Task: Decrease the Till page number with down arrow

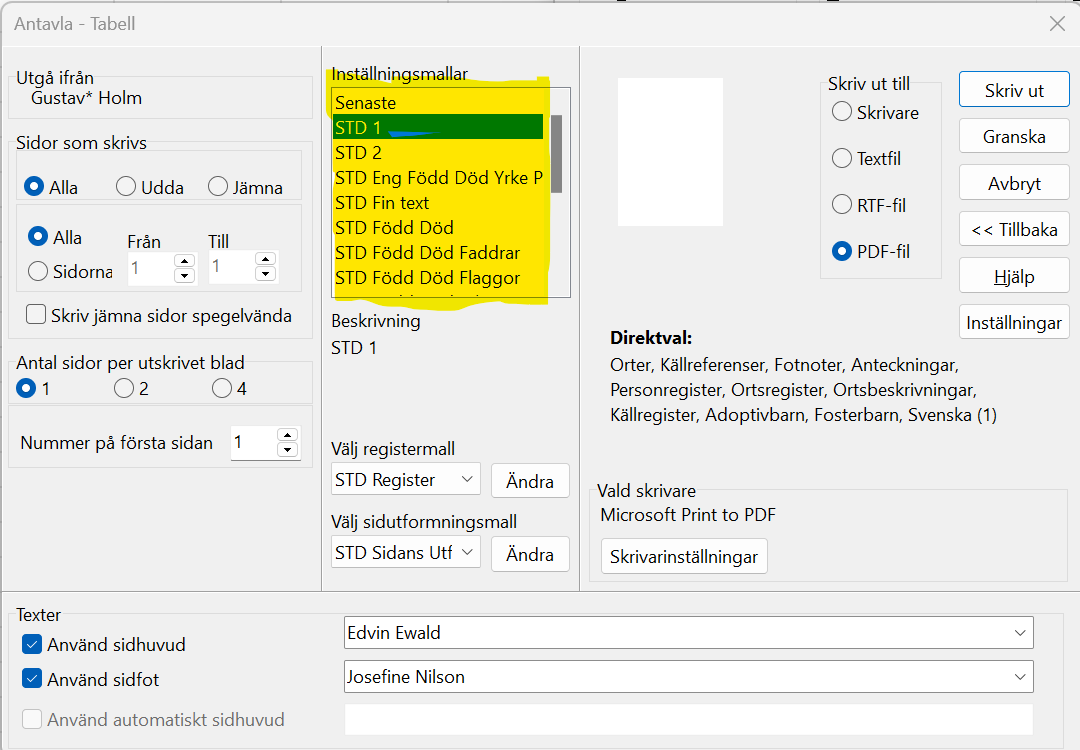Action: [265, 274]
